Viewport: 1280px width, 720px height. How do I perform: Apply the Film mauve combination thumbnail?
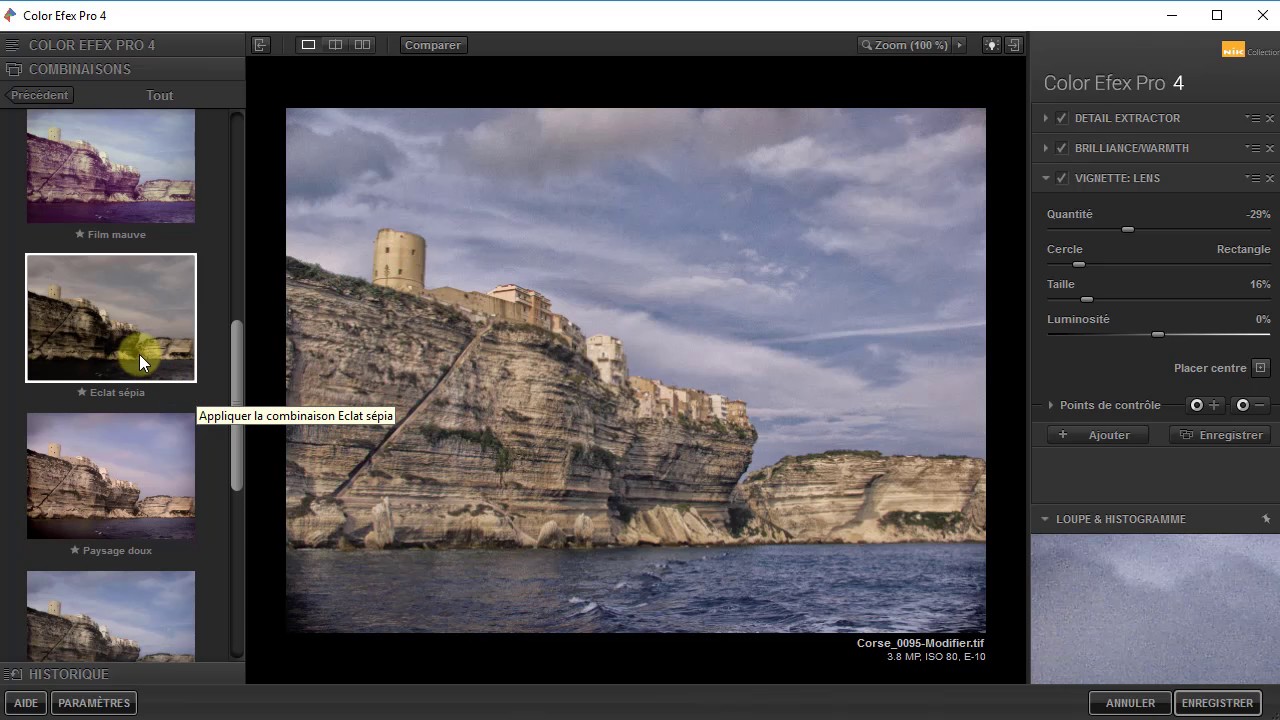click(x=111, y=166)
